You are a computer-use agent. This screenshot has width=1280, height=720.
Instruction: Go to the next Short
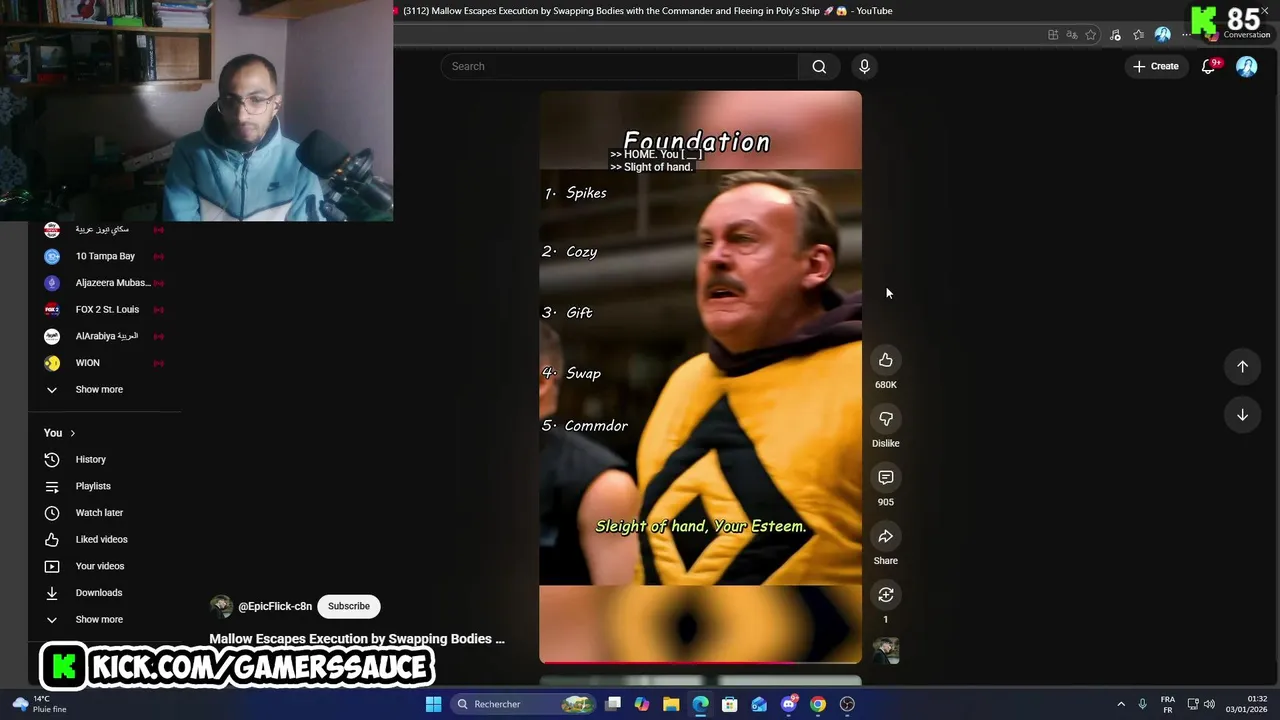(1242, 415)
